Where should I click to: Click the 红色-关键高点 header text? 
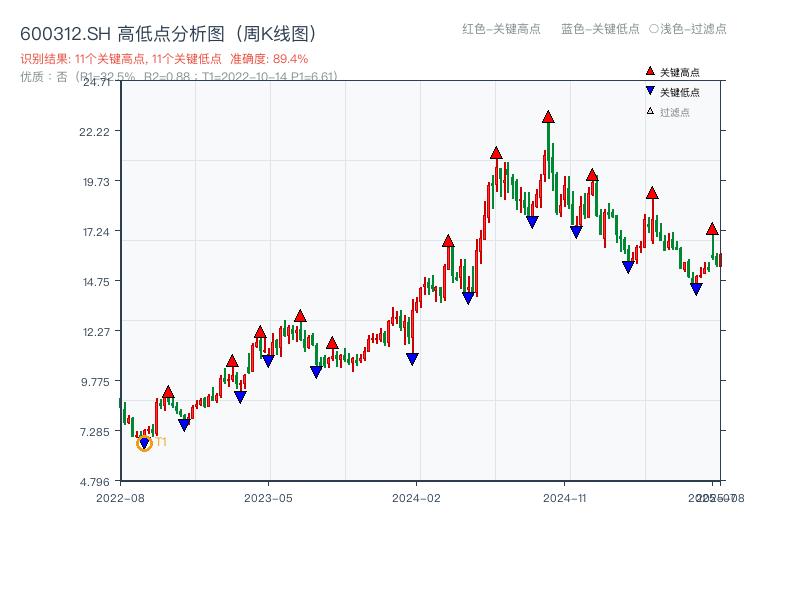coord(501,29)
